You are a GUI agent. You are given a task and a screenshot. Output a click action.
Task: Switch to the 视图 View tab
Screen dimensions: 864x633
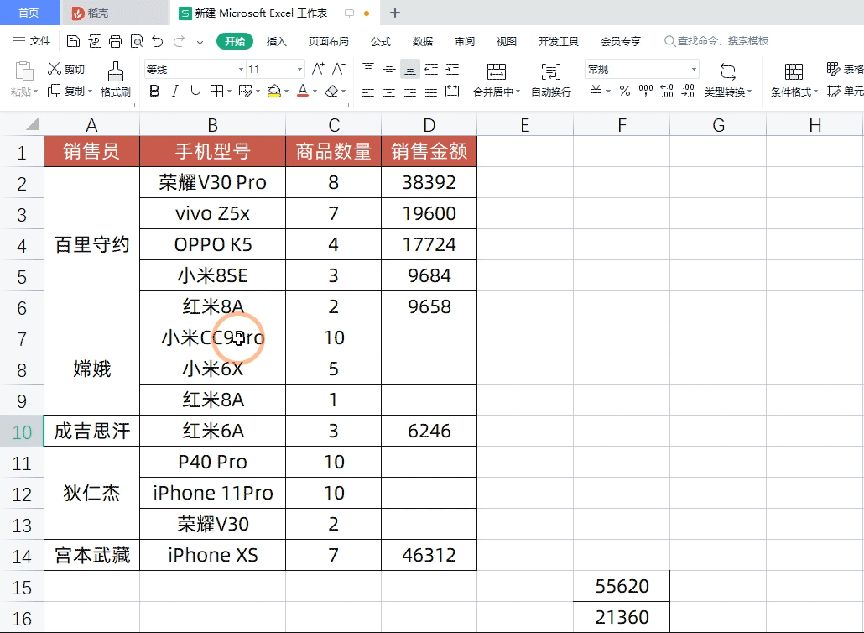[x=506, y=41]
